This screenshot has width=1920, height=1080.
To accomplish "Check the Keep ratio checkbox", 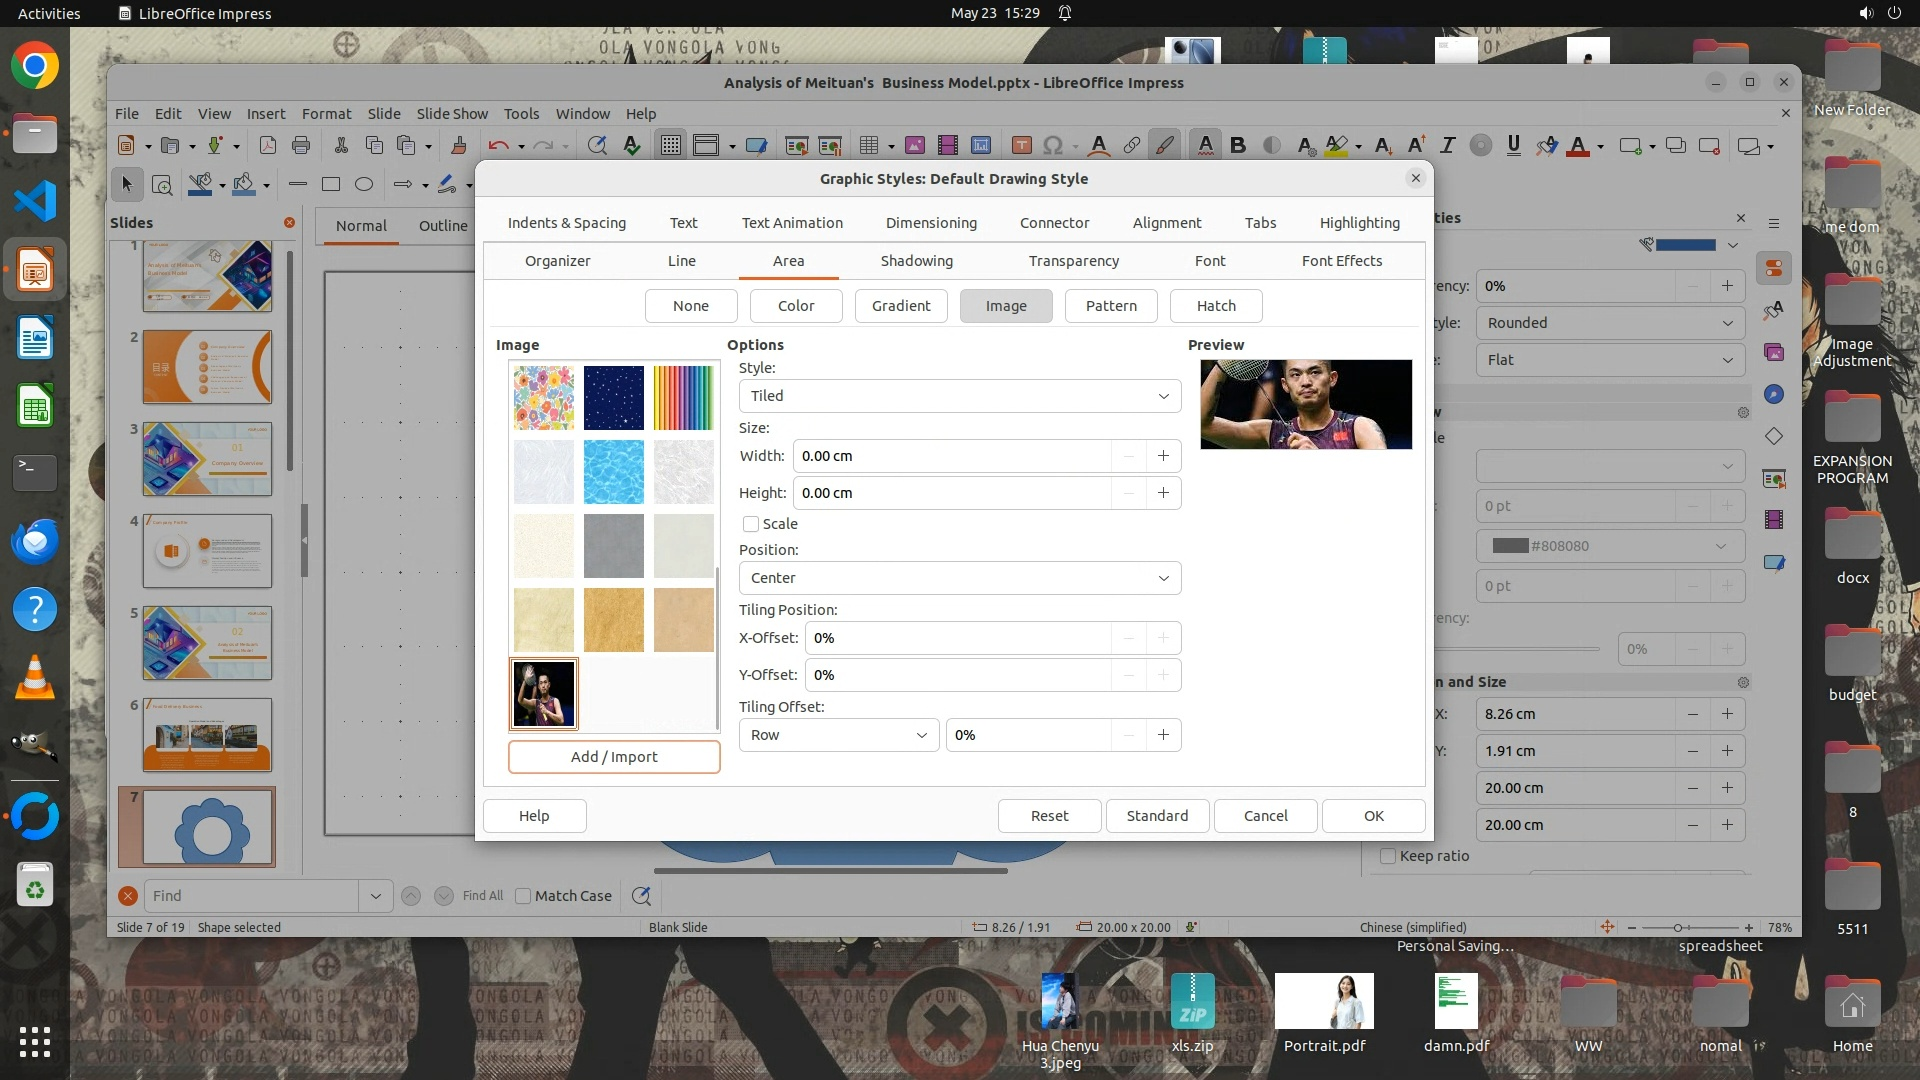I will [1388, 856].
